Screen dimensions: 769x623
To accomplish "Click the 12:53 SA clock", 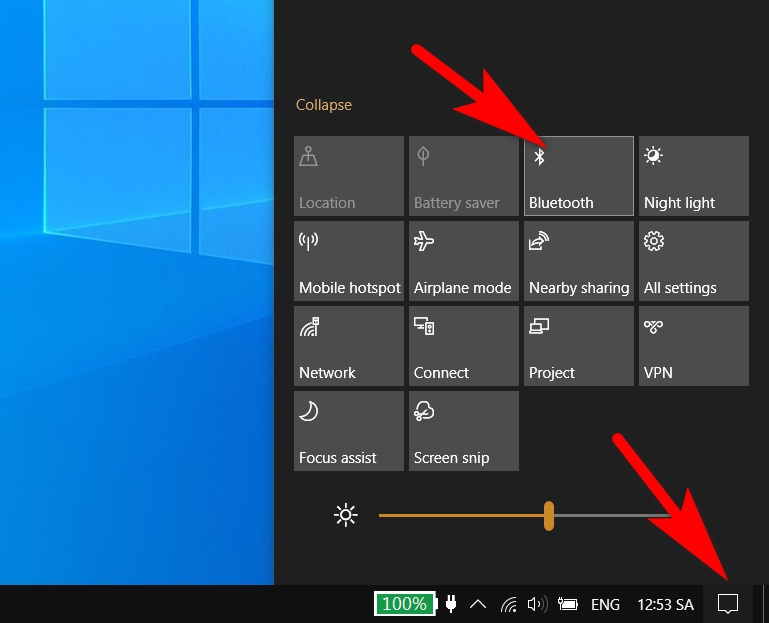I will (x=665, y=604).
